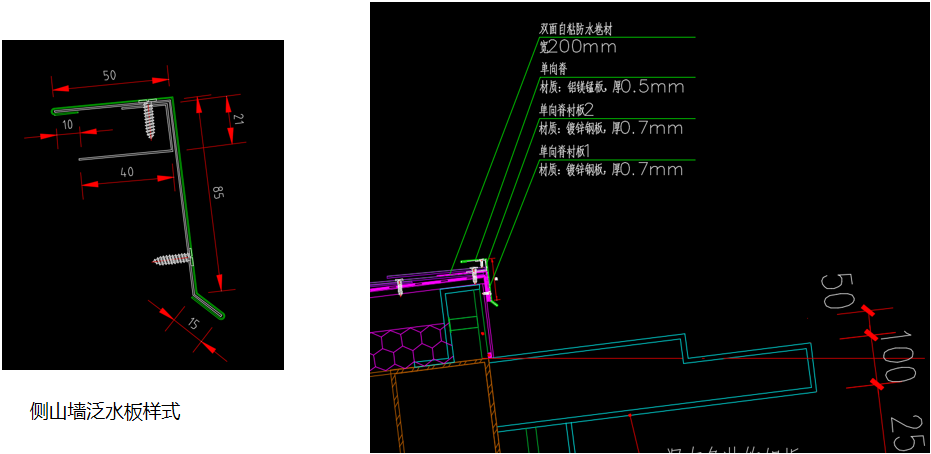Select the 50 dimension above the flashing
This screenshot has width=931, height=454.
click(109, 76)
